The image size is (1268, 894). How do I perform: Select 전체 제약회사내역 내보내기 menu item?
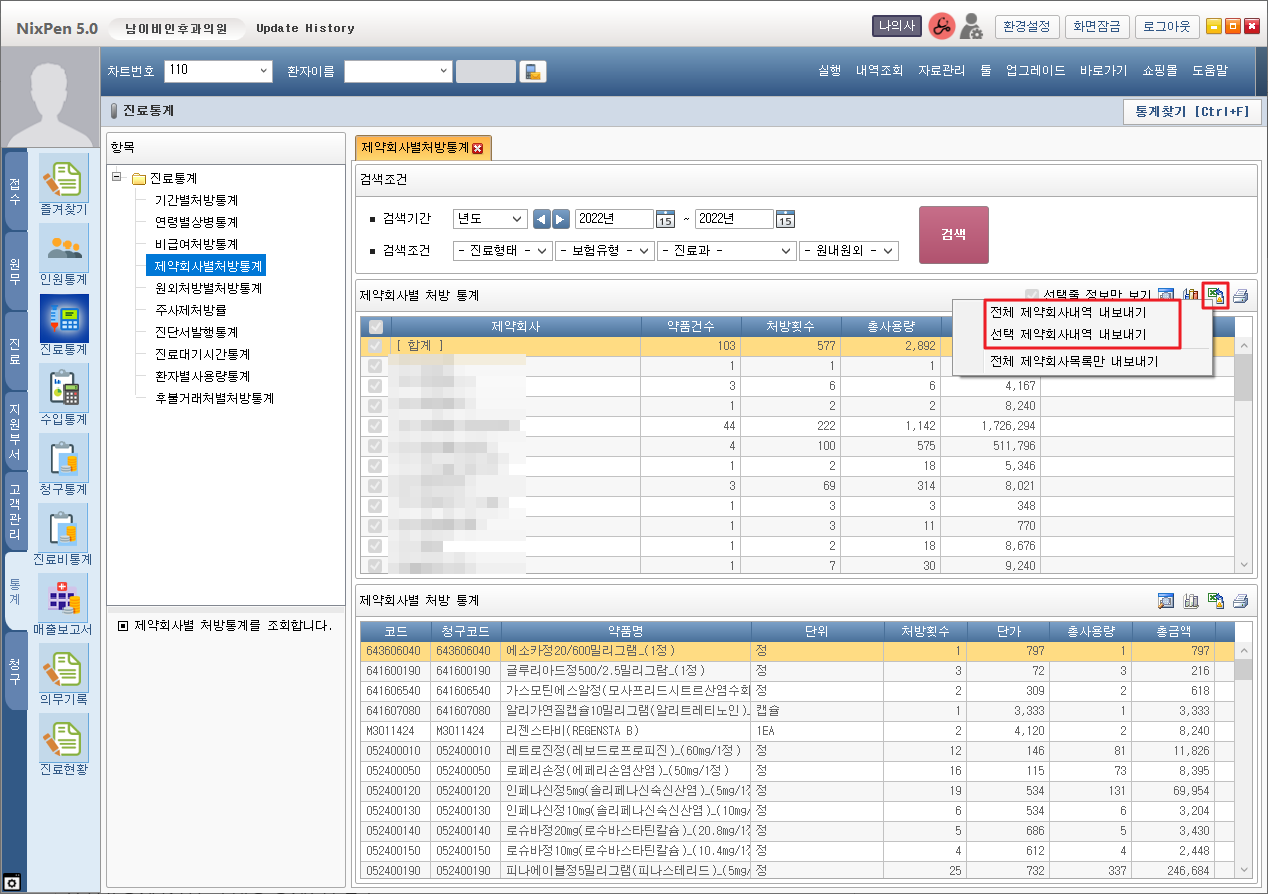(x=1067, y=312)
